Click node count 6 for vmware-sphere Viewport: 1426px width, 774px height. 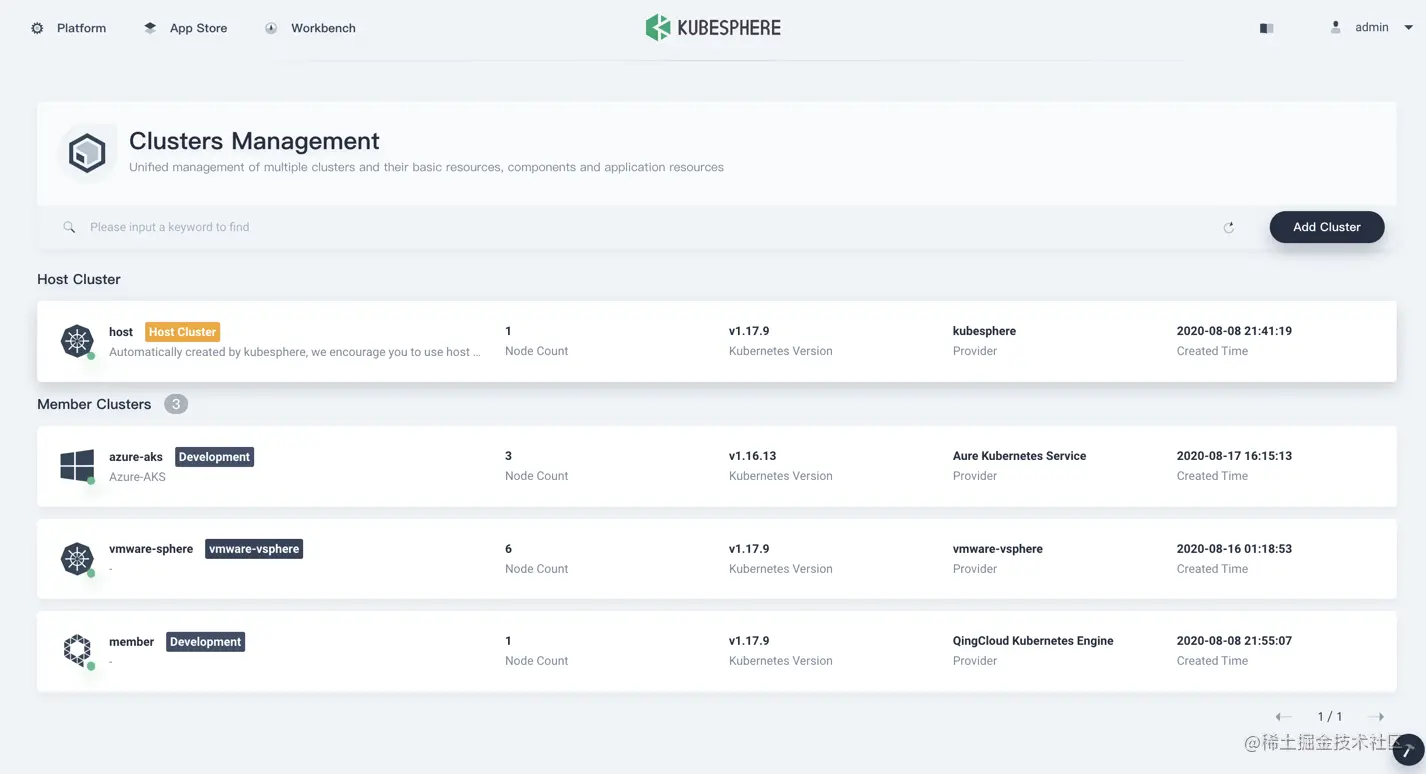[x=508, y=549]
